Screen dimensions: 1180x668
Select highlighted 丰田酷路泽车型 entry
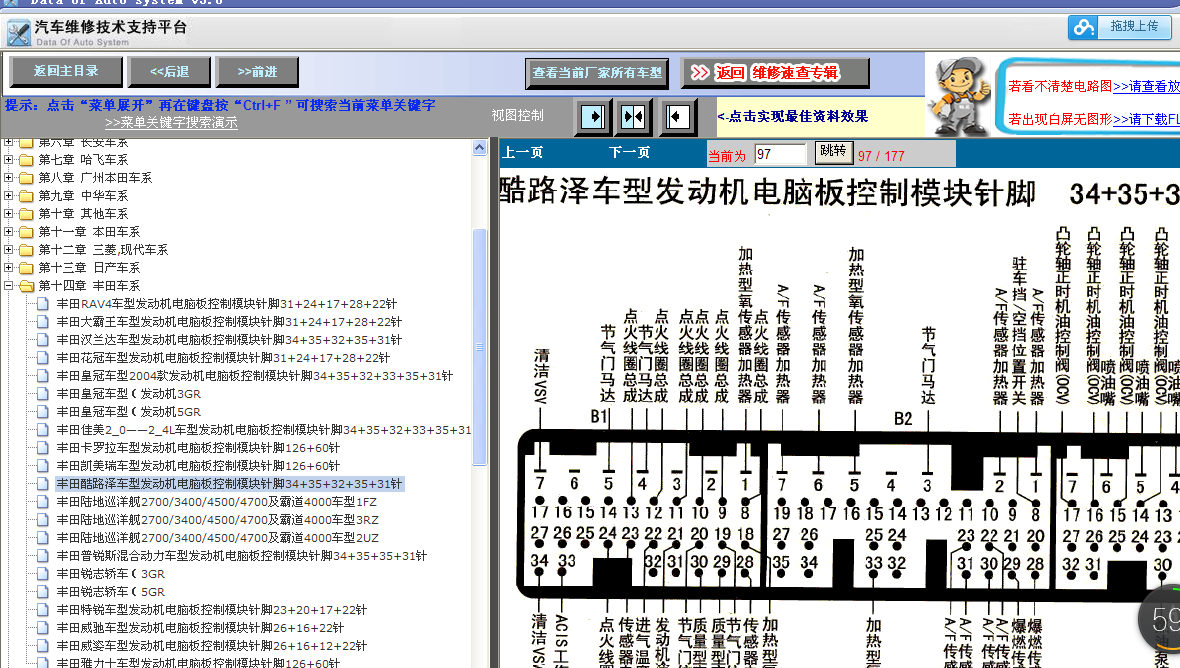tap(230, 484)
